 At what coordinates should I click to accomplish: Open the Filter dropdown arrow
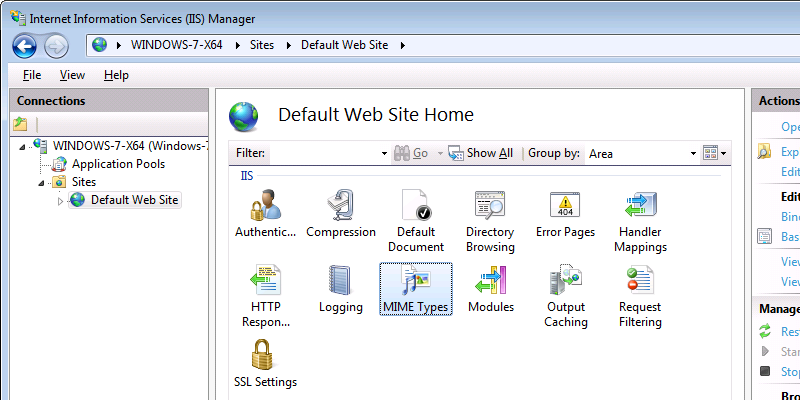[385, 154]
